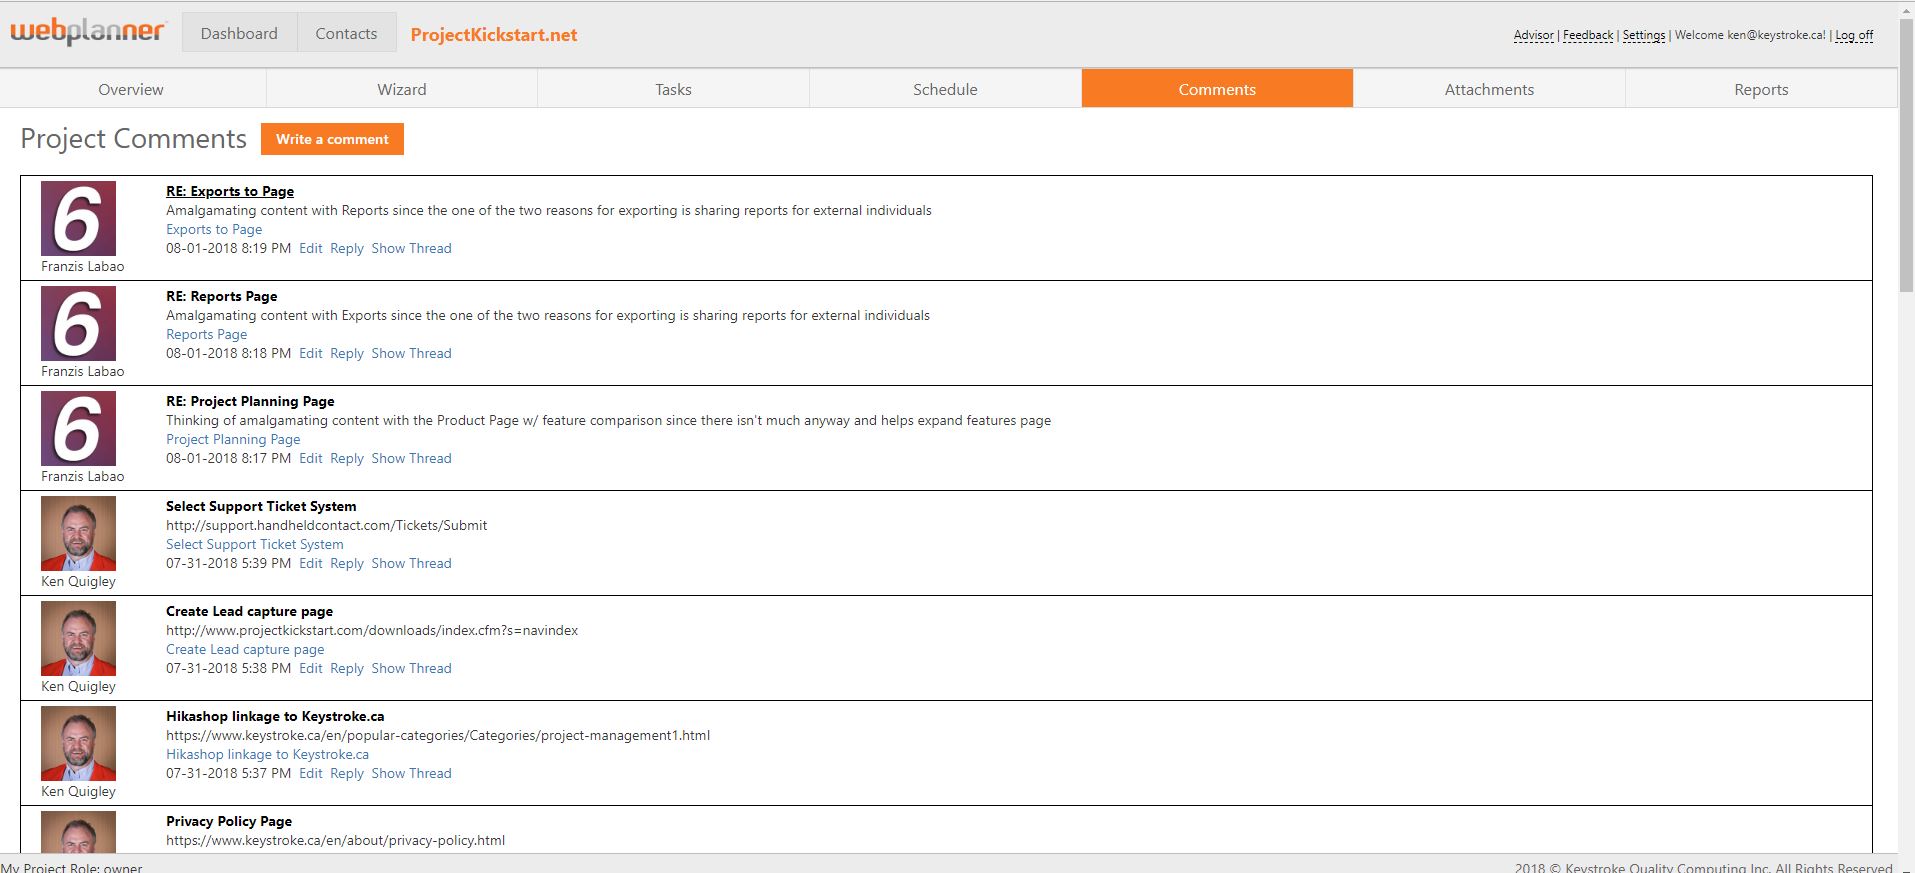
Task: Go to ProjectKickstart.net project title
Action: pos(494,34)
